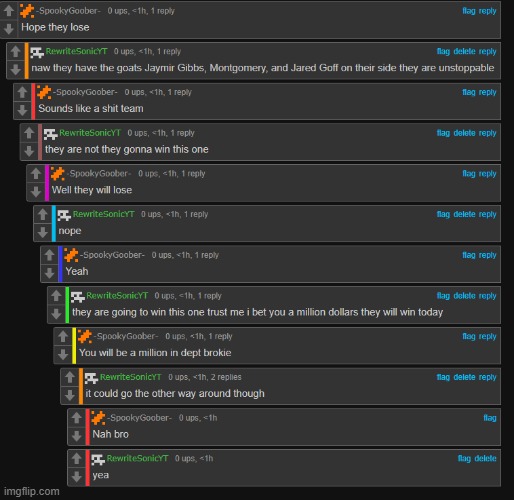Upvote the 'Nah bro' comment

click(77, 418)
